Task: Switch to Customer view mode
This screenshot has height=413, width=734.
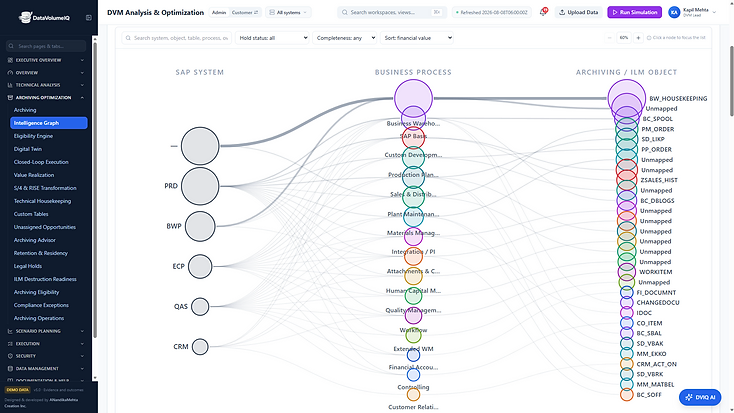Action: click(245, 12)
